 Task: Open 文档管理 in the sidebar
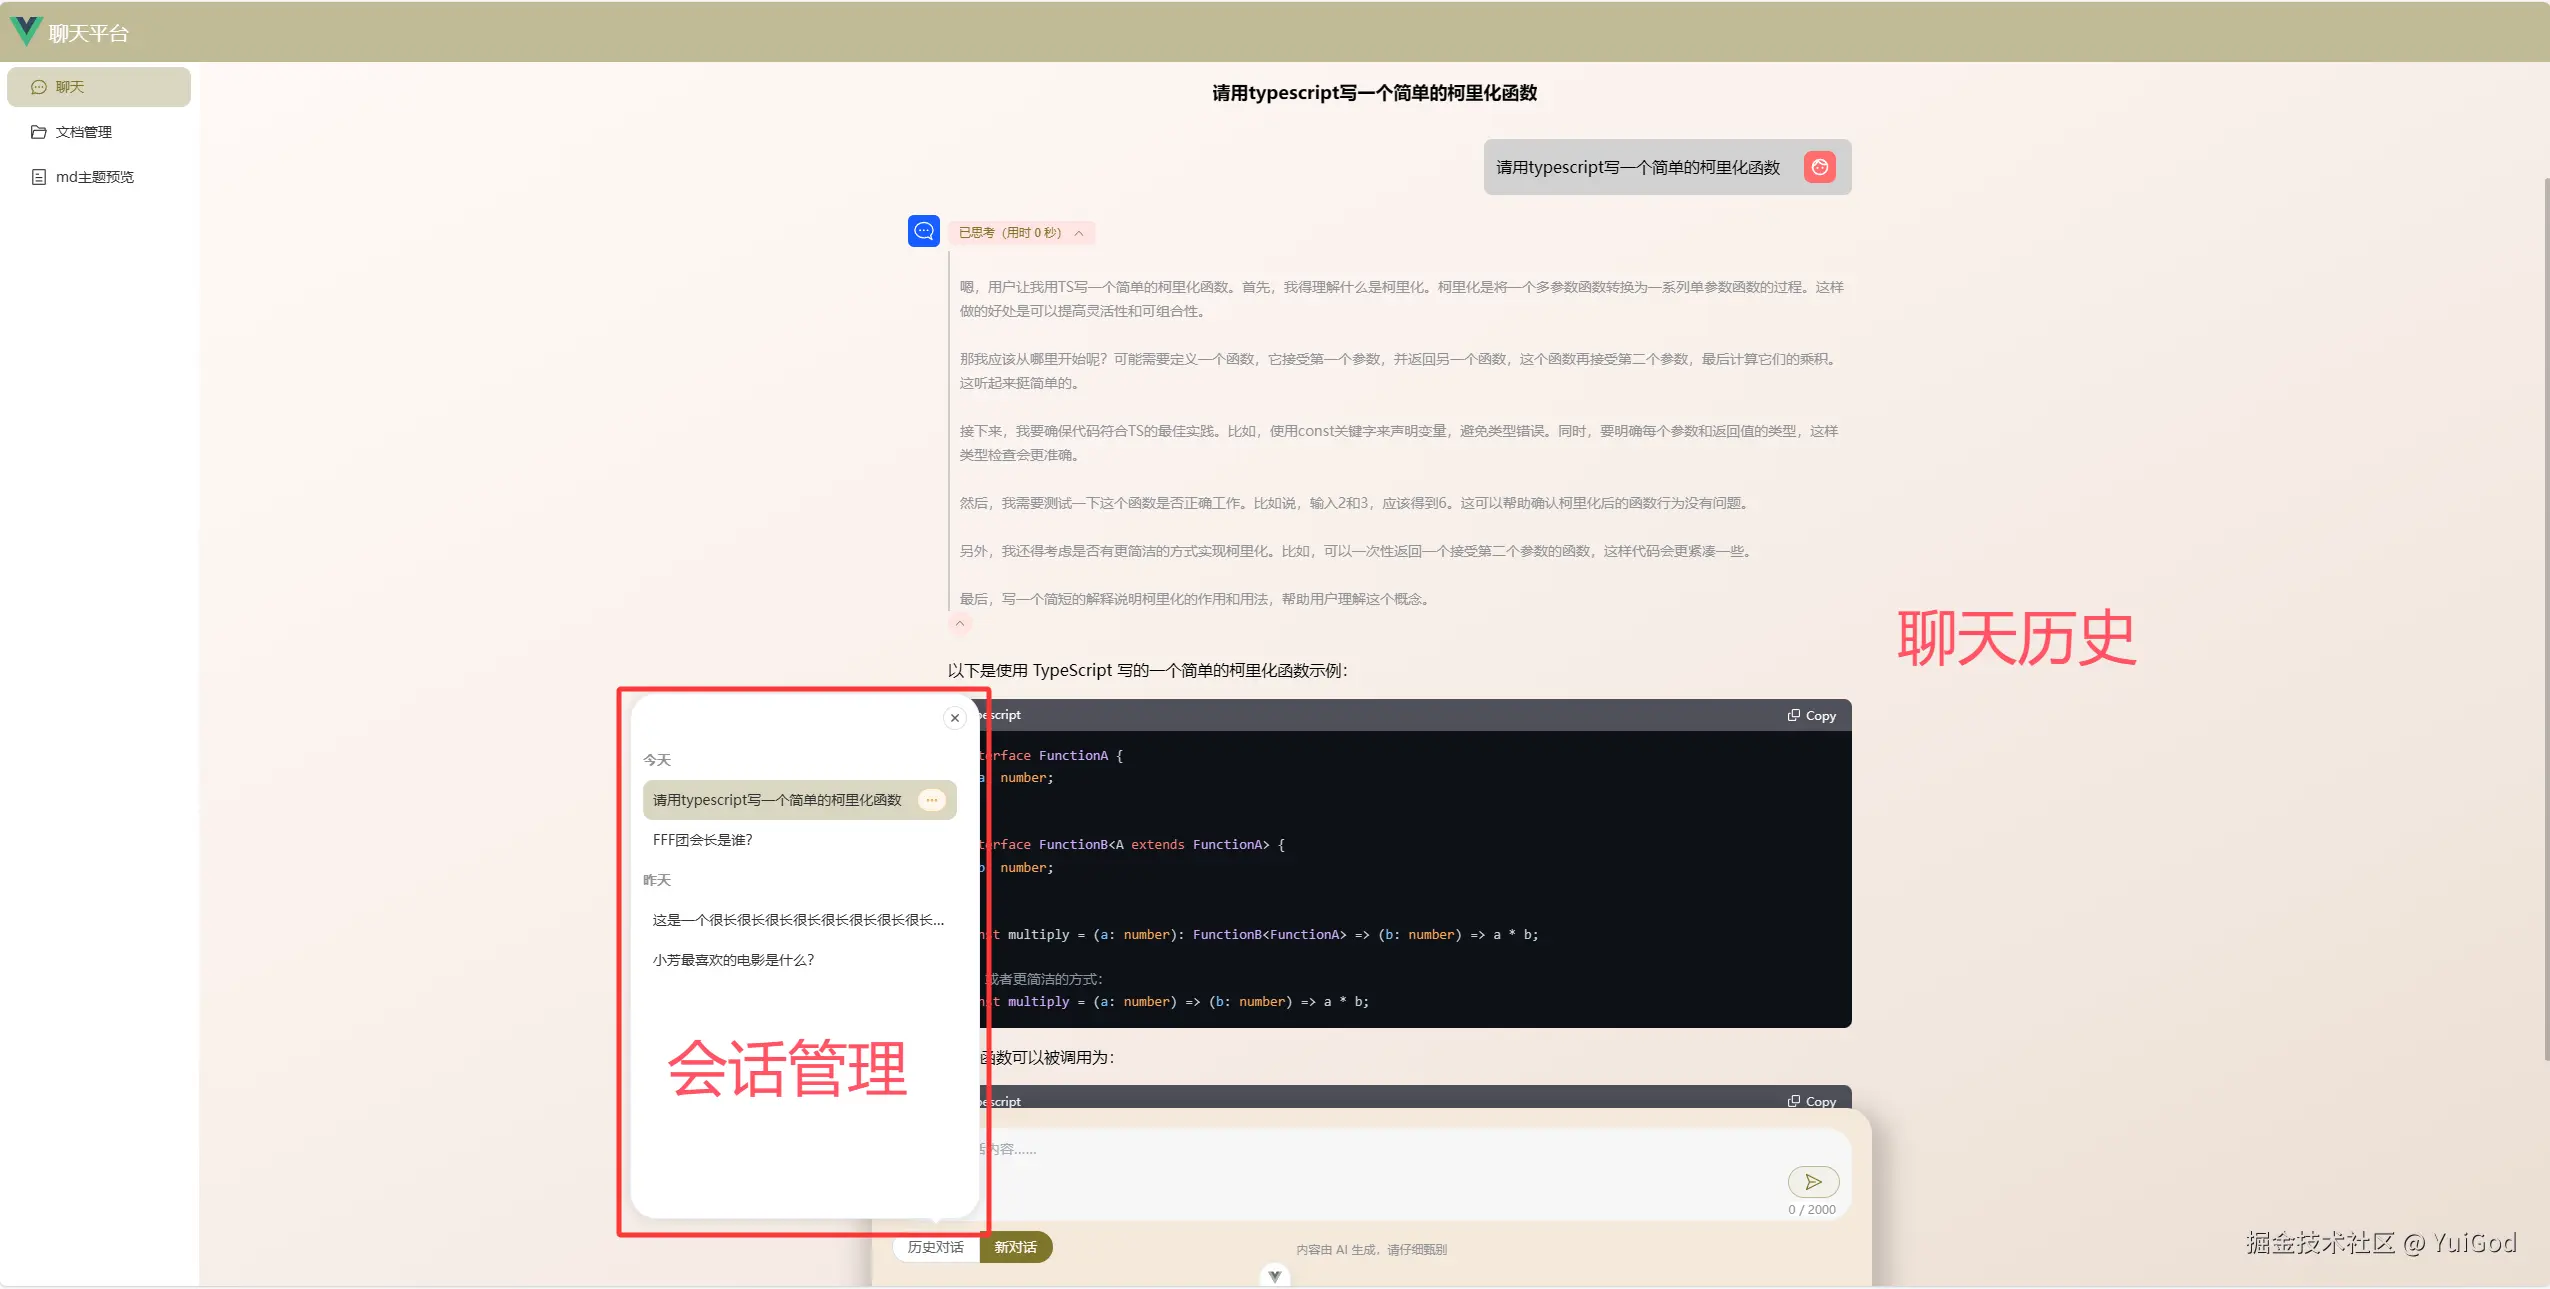[x=83, y=132]
